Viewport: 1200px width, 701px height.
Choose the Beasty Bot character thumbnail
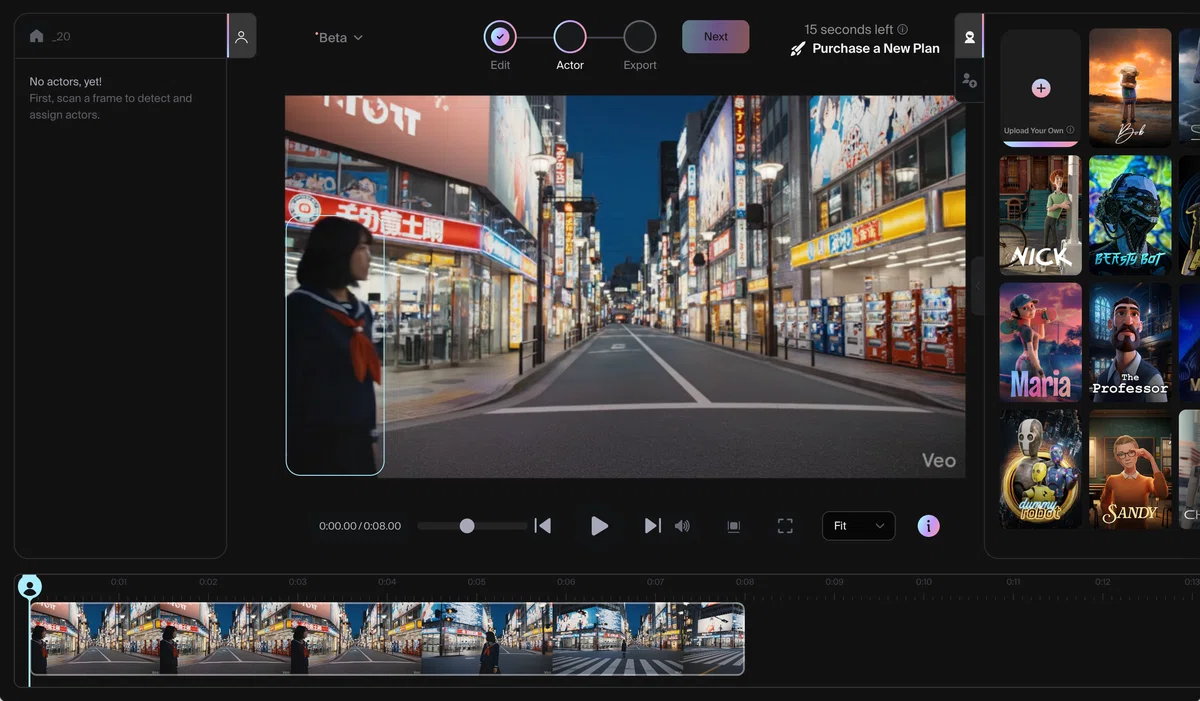[1130, 215]
